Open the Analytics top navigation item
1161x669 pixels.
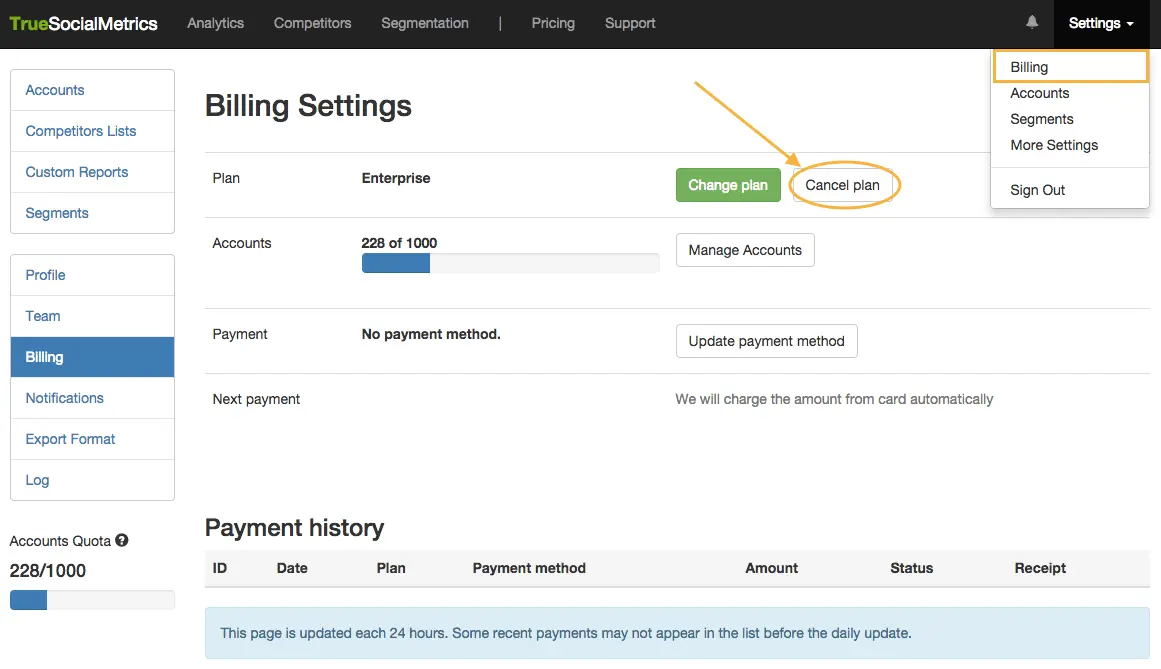point(215,23)
